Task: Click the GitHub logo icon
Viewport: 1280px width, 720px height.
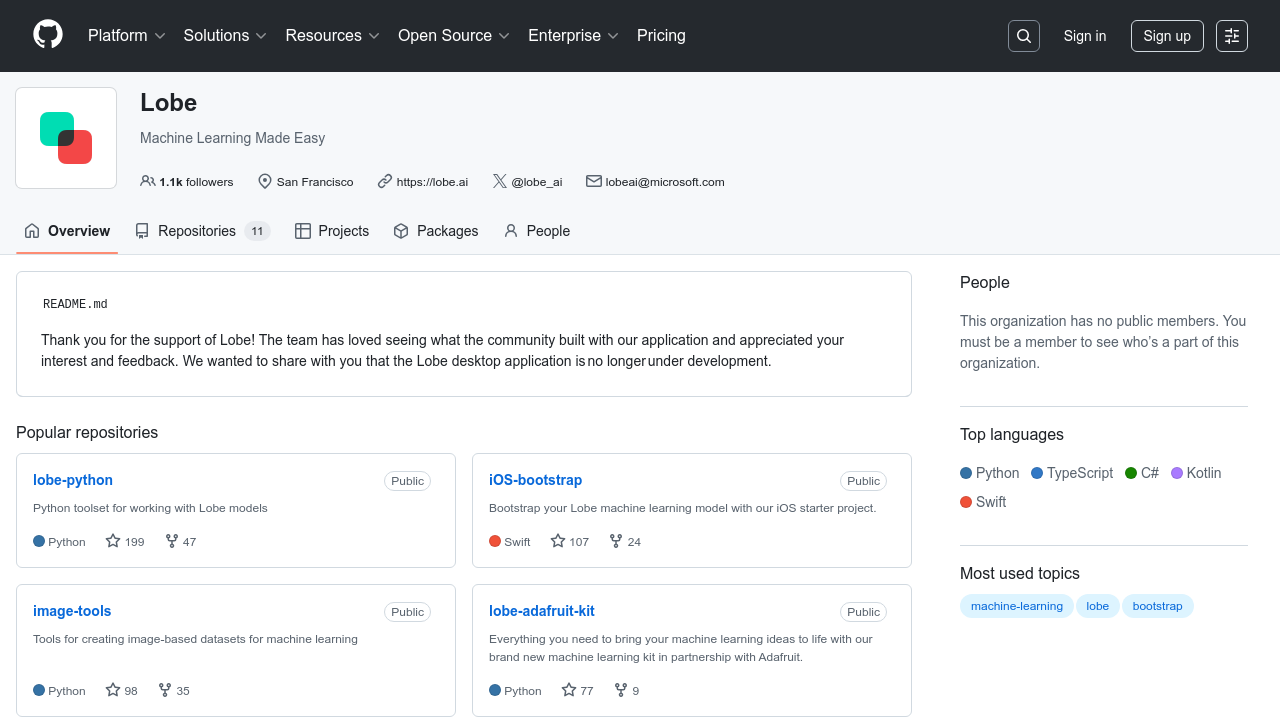Action: [48, 35]
